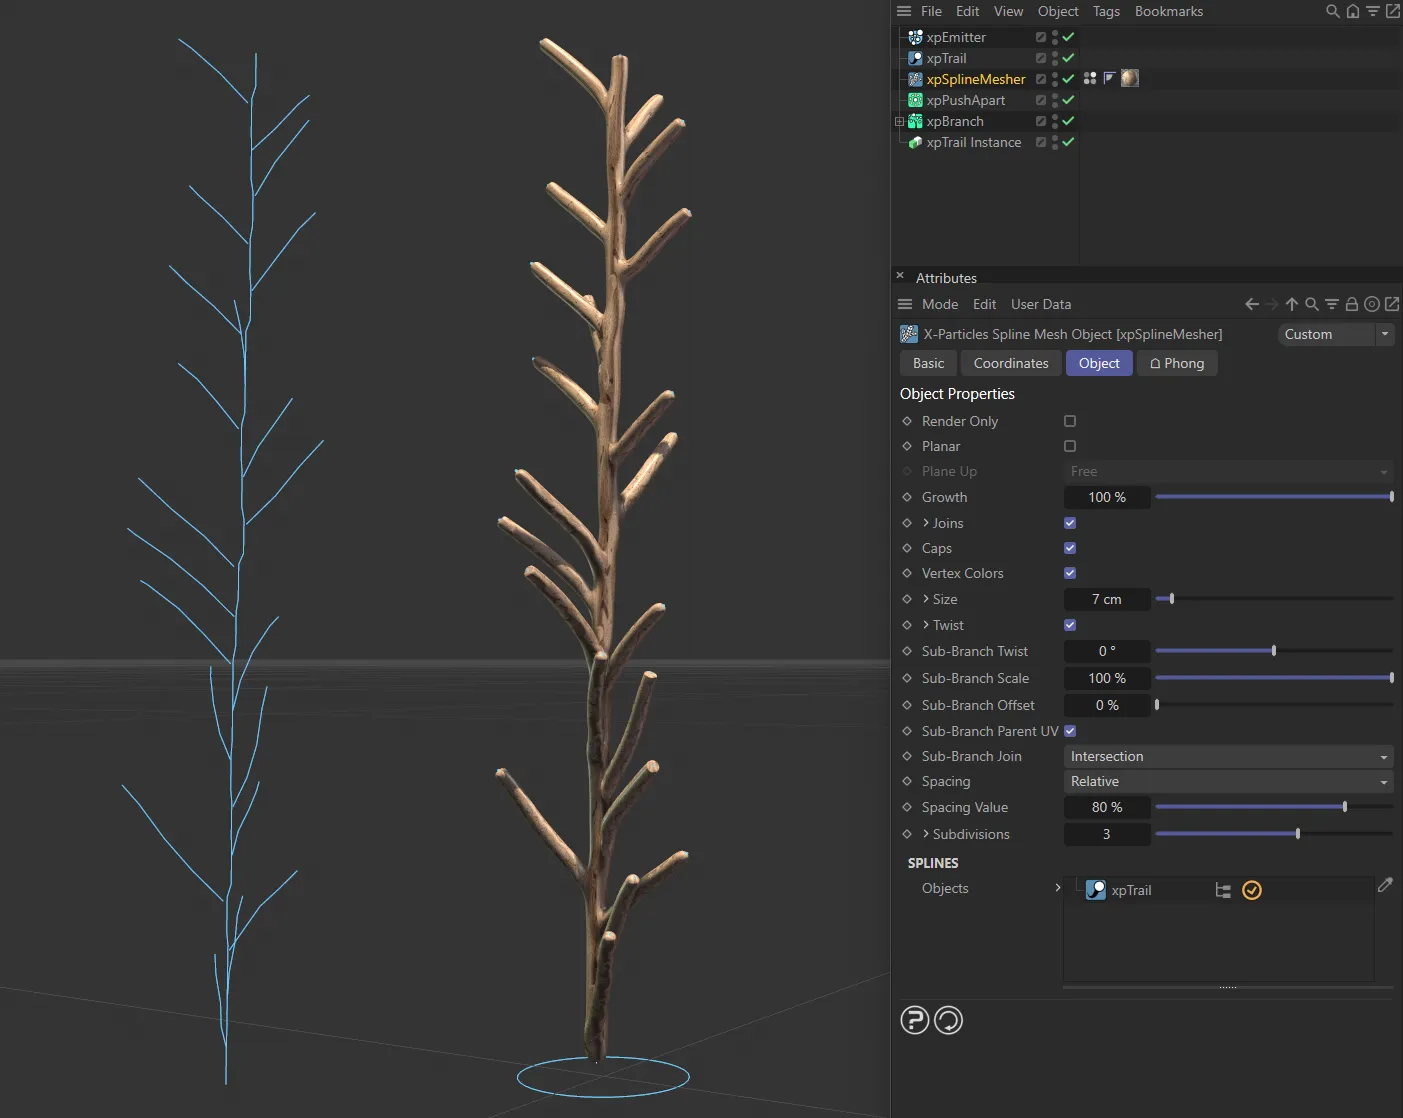Screen dimensions: 1403x1118
Task: Uncheck the Vertex Colors checkbox
Action: 1070,573
